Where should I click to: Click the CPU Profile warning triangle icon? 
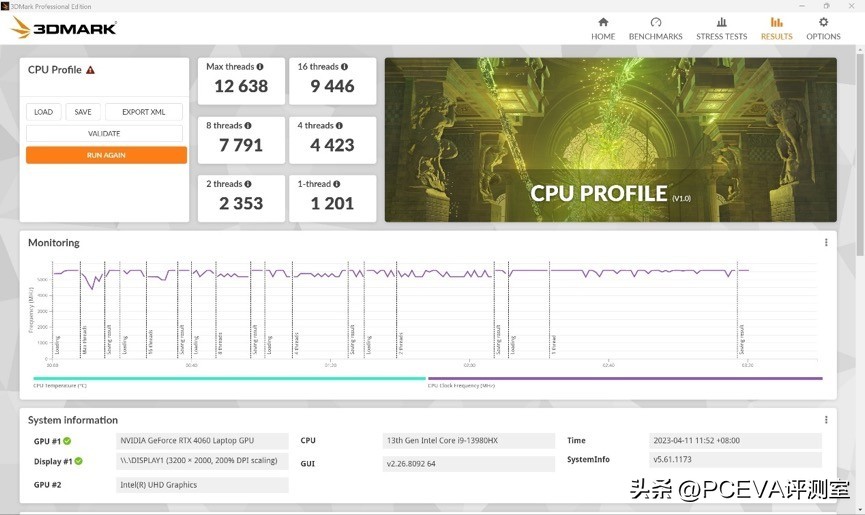pos(90,70)
